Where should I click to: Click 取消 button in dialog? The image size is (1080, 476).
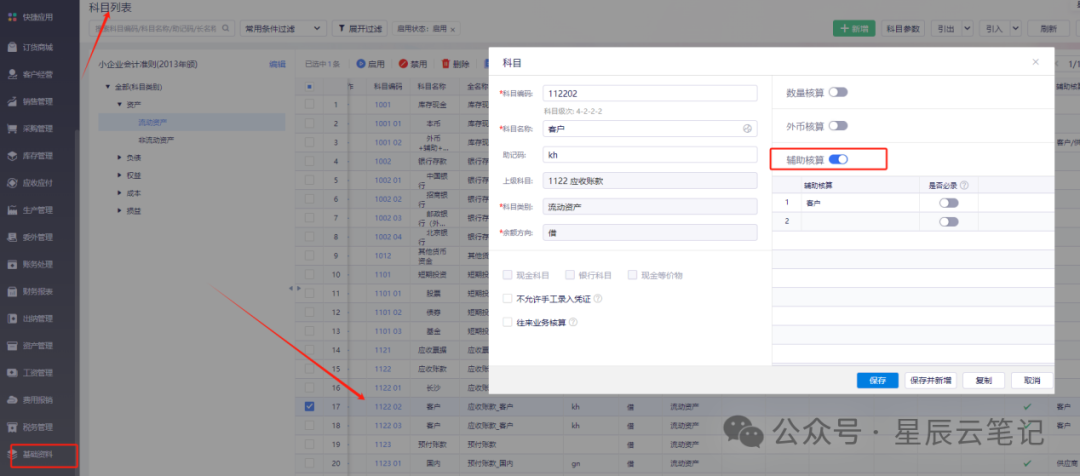coord(1032,380)
